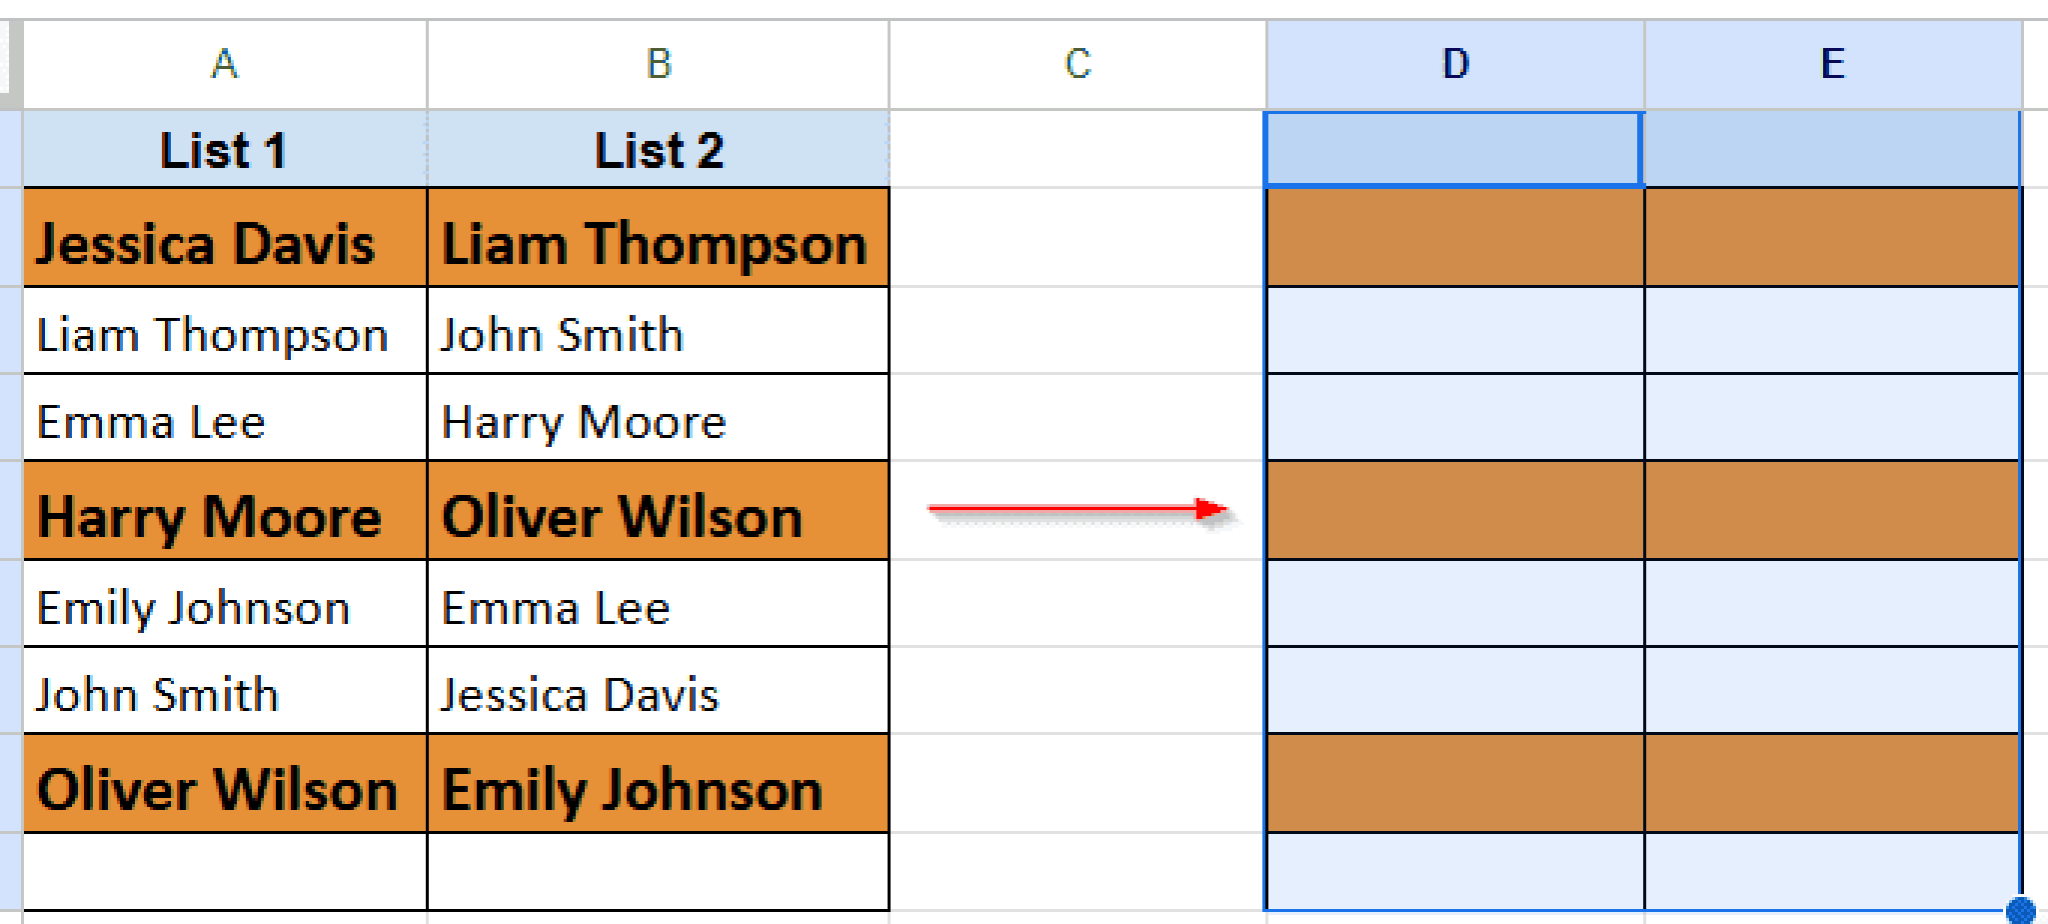
Task: Select the column C header
Action: (1077, 64)
